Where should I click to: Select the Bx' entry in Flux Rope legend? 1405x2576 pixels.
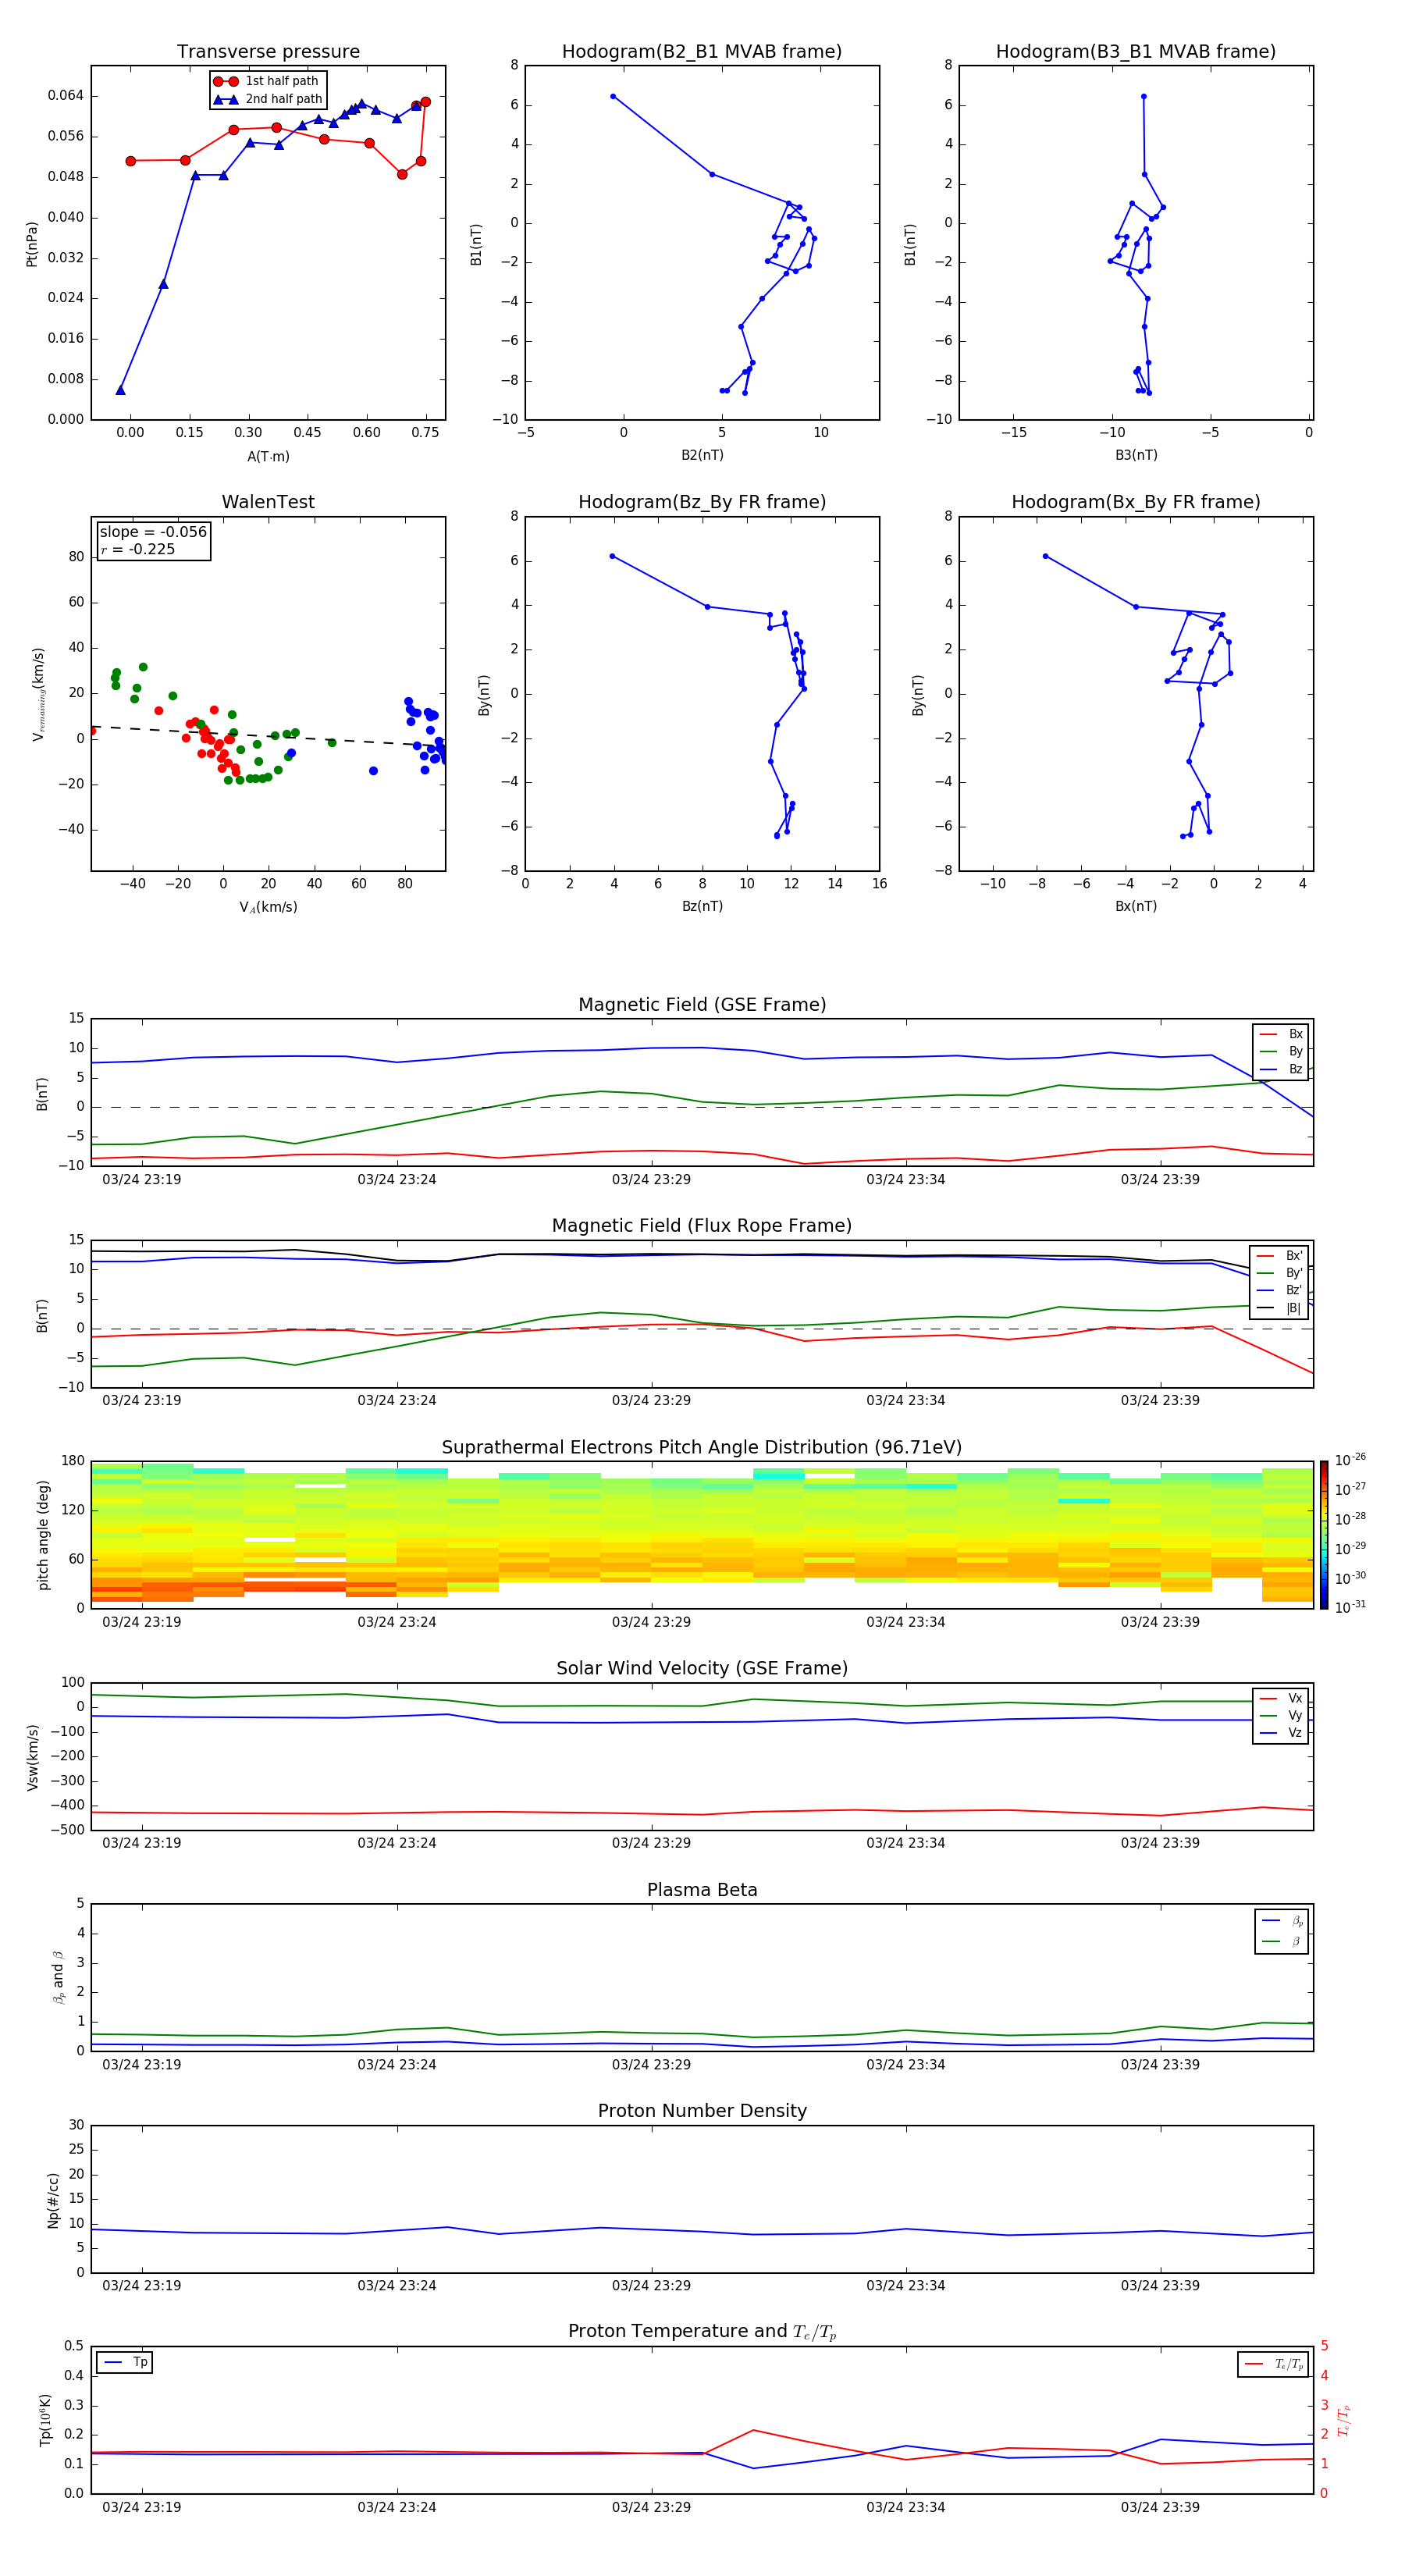click(x=1279, y=1256)
